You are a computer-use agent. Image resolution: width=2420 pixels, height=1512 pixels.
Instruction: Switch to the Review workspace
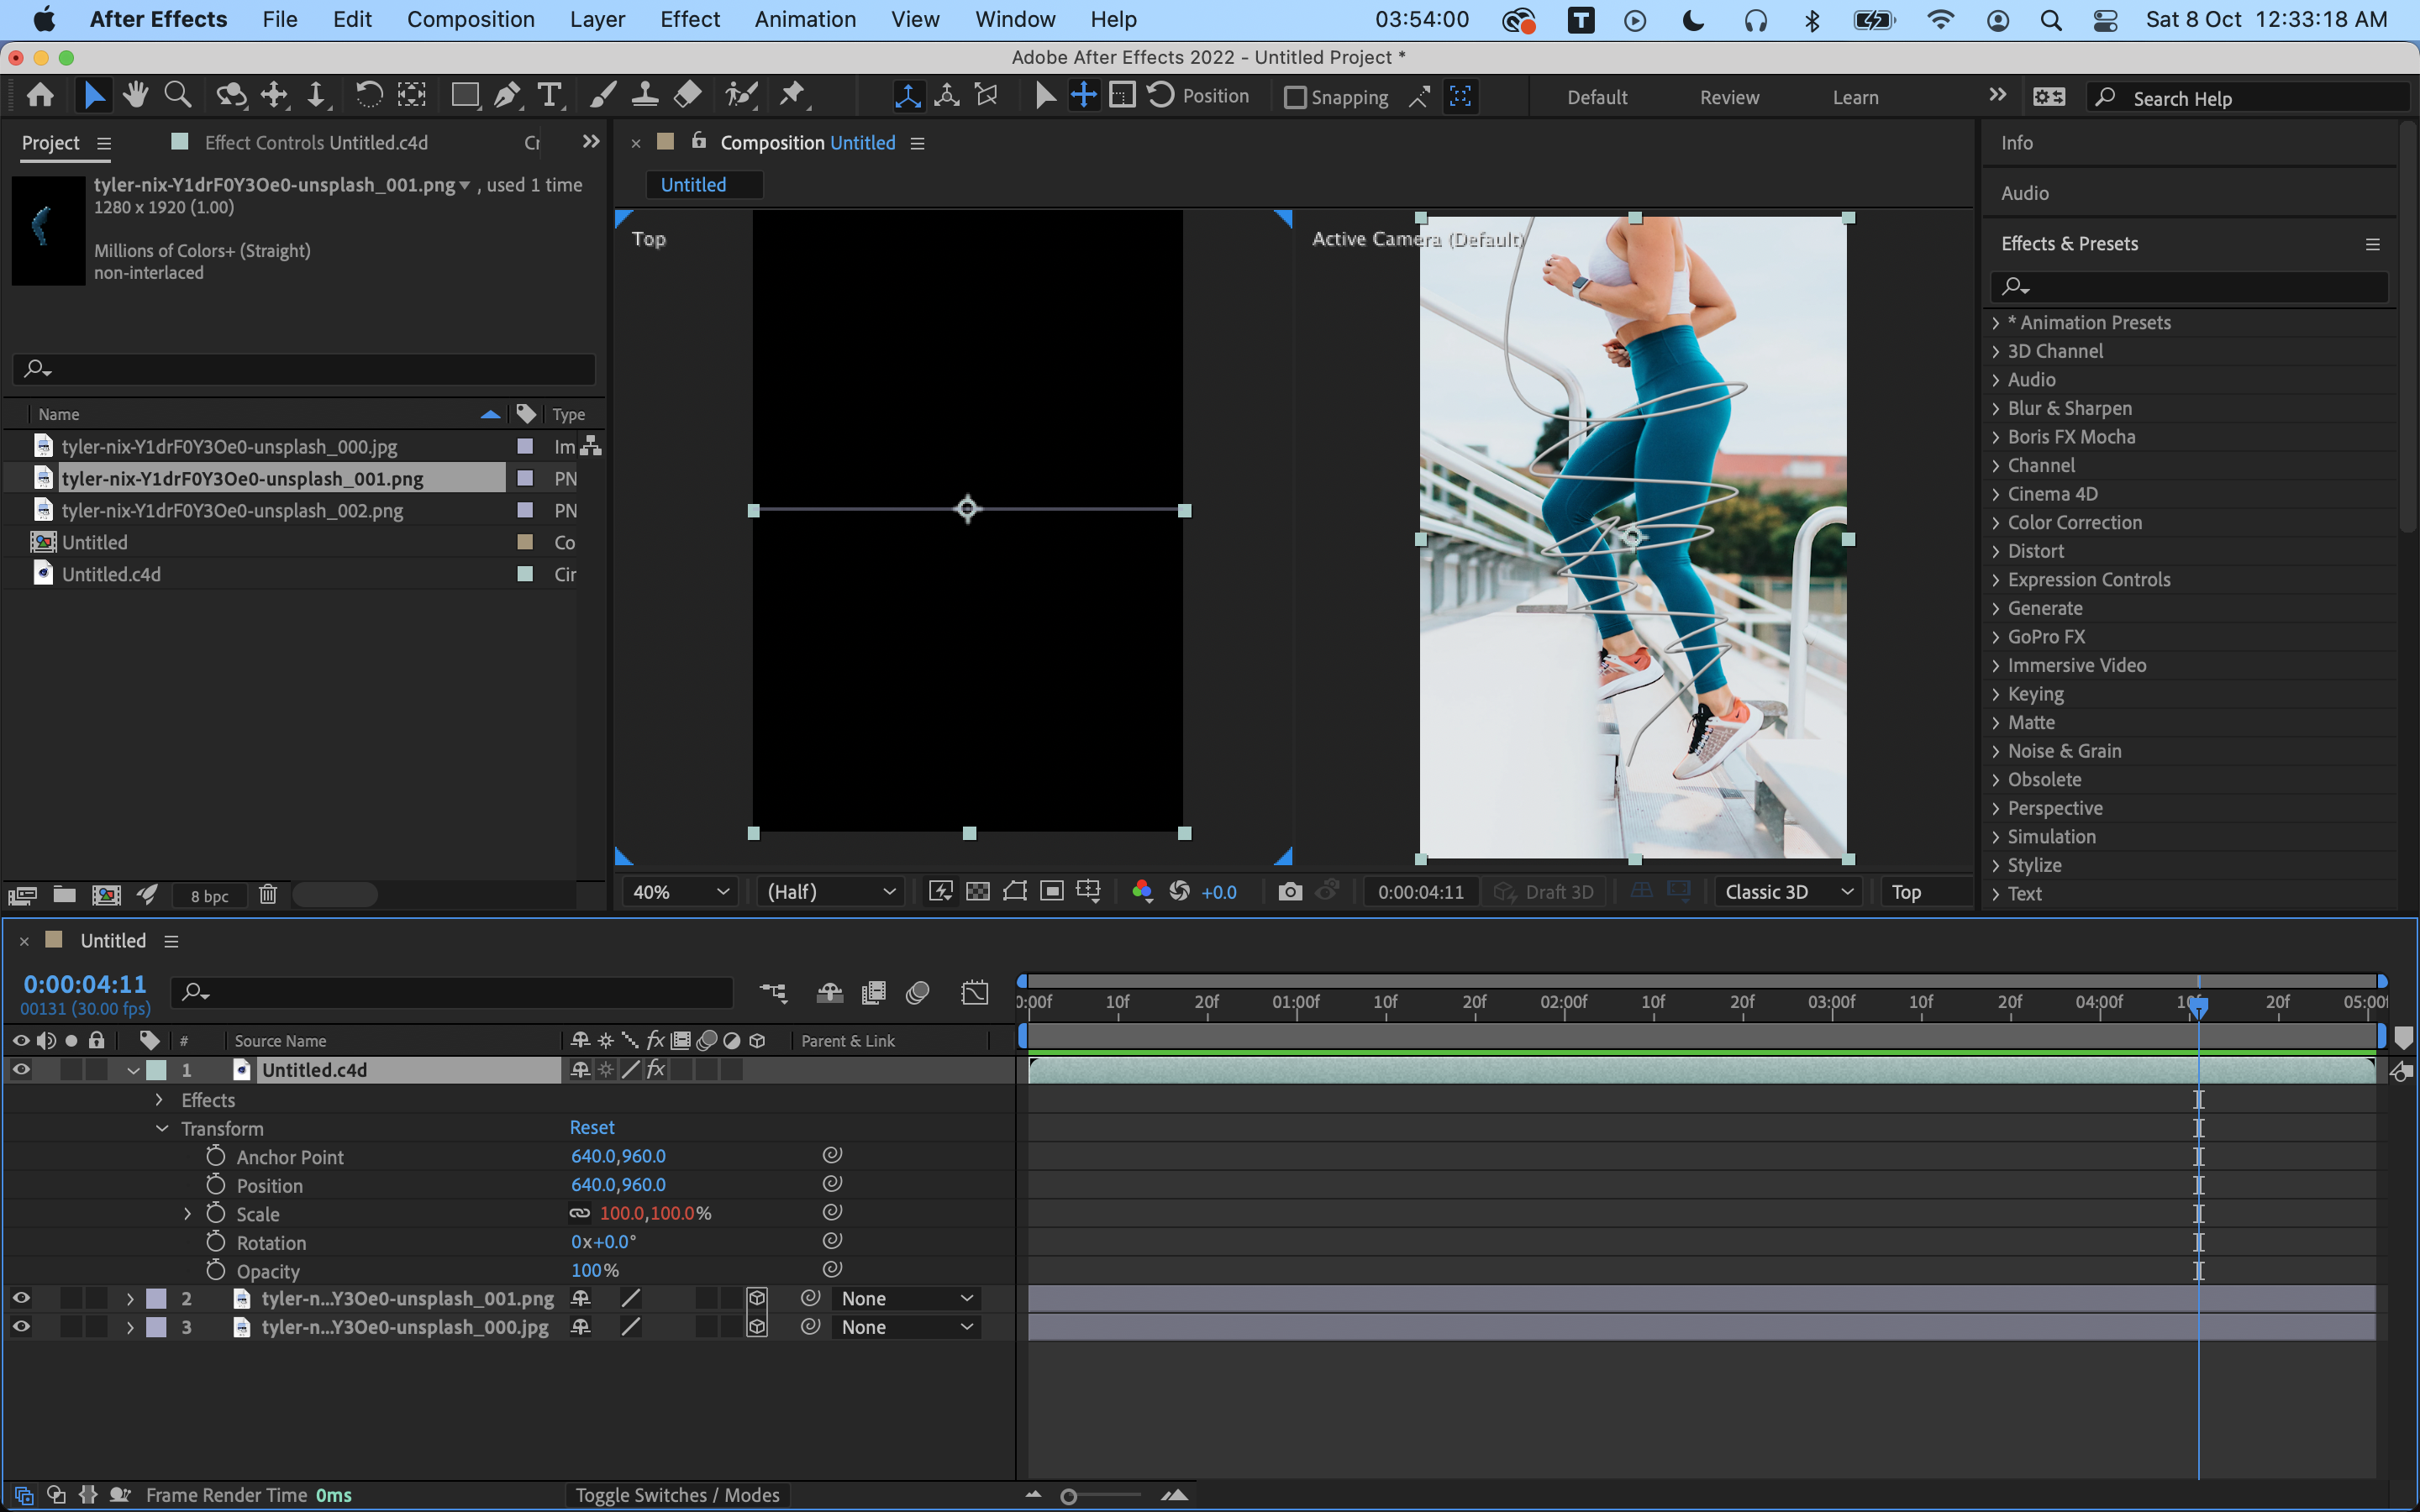[x=1729, y=97]
